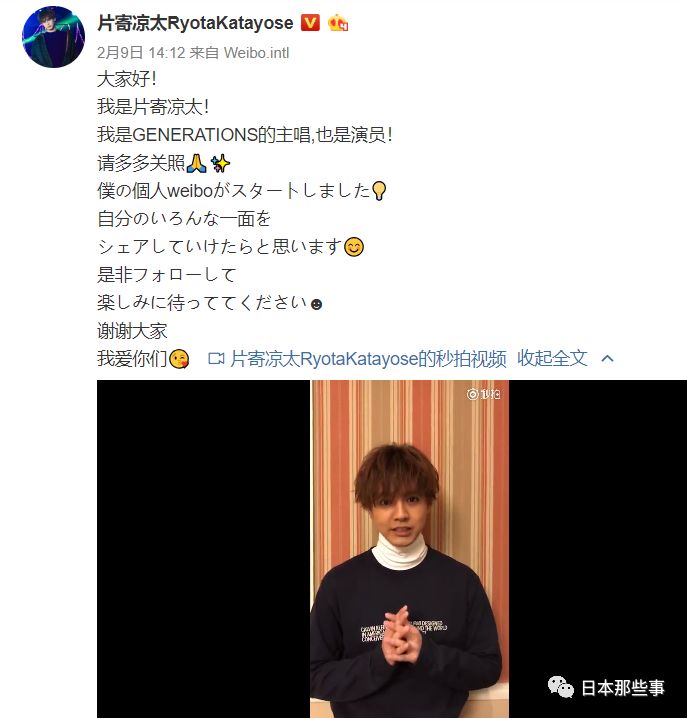Open the 片寄凉太RyotaKatayose username link
The width and height of the screenshot is (687, 718).
(195, 23)
